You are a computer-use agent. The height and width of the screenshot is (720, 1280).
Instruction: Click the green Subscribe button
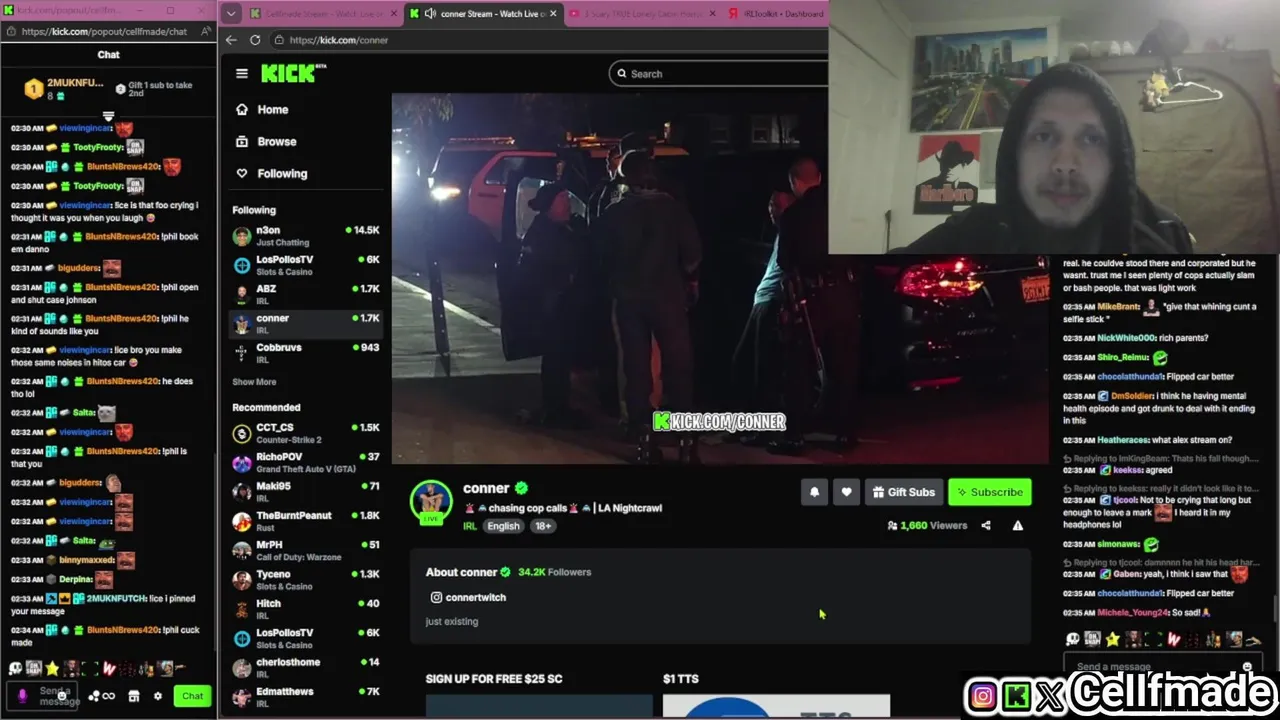pyautogui.click(x=989, y=492)
